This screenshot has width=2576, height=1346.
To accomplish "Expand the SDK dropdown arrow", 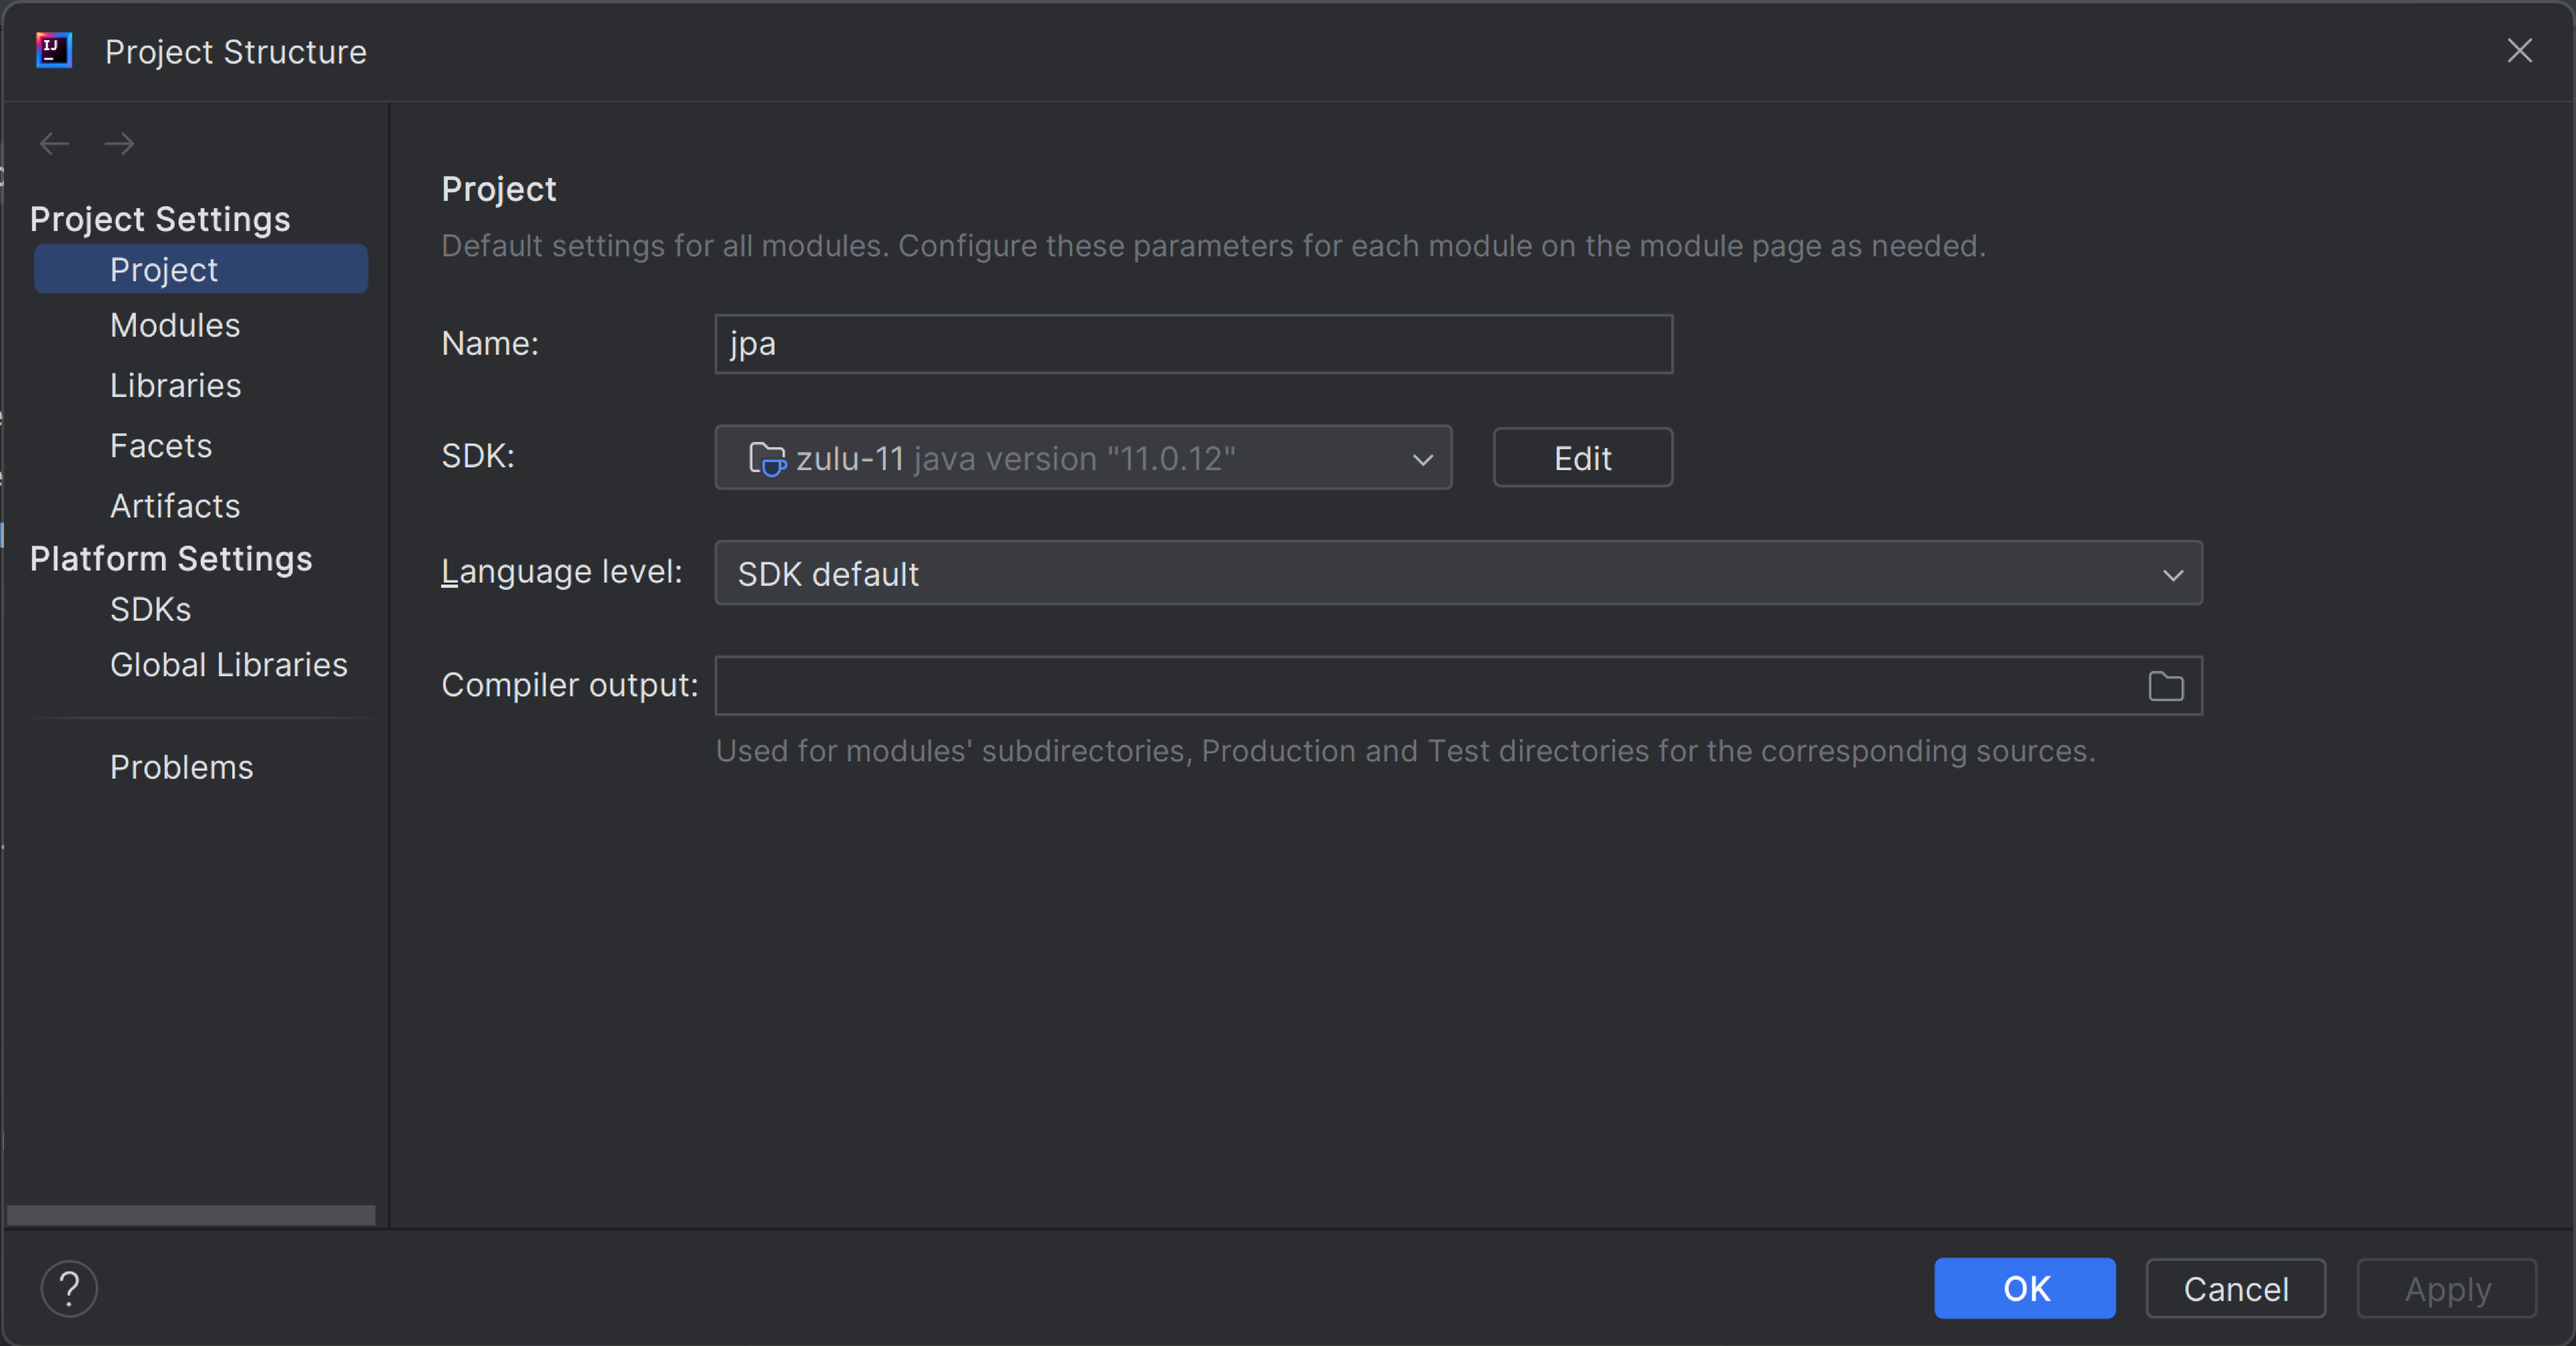I will pyautogui.click(x=1422, y=459).
